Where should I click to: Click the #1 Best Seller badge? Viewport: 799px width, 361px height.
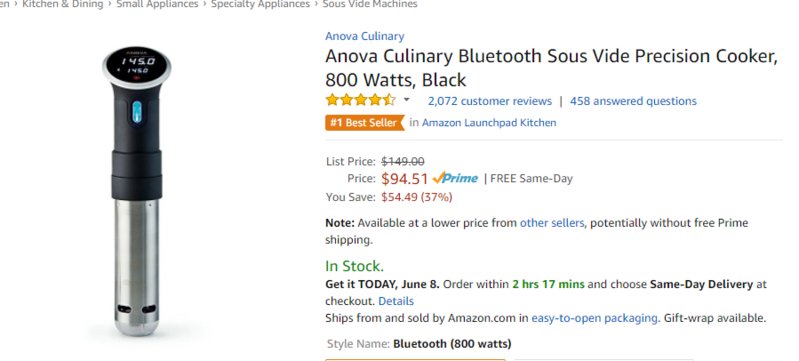(364, 122)
